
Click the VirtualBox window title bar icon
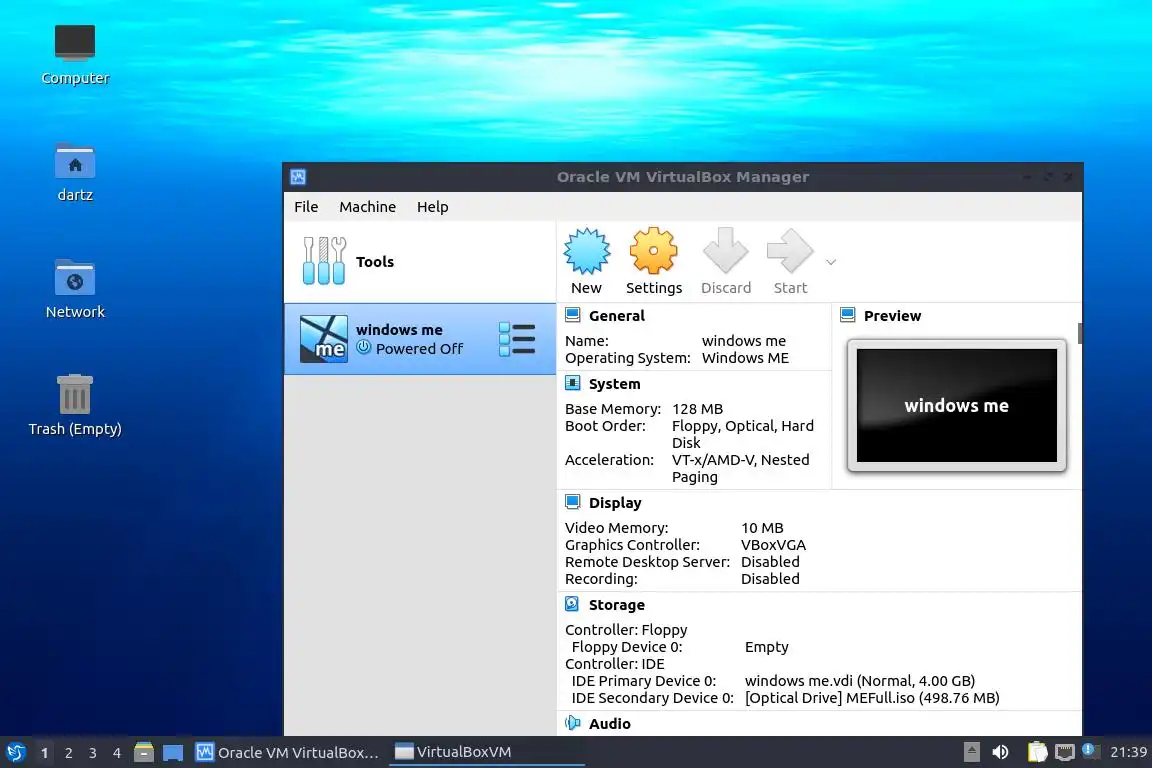pyautogui.click(x=298, y=177)
